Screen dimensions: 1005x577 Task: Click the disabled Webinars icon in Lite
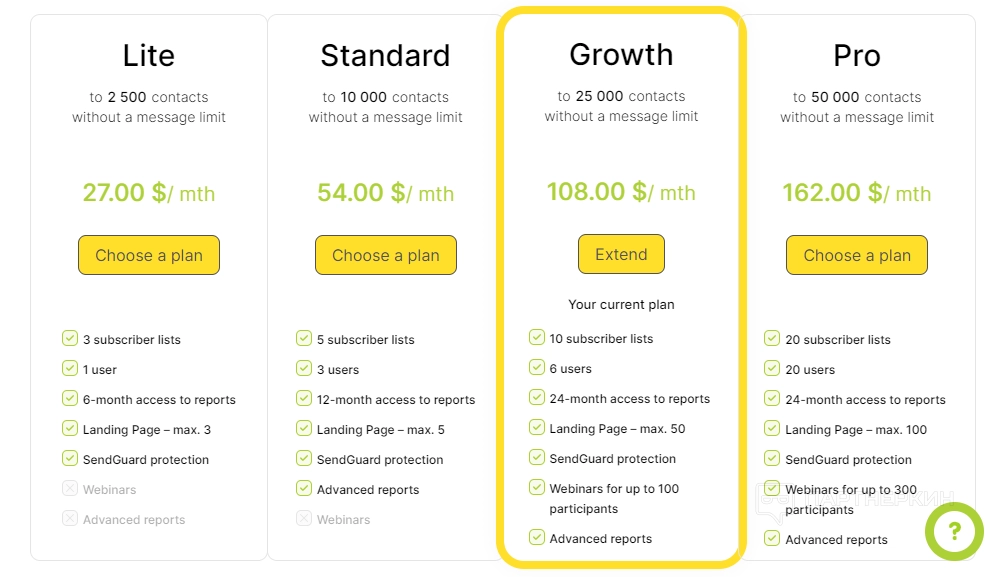[70, 489]
